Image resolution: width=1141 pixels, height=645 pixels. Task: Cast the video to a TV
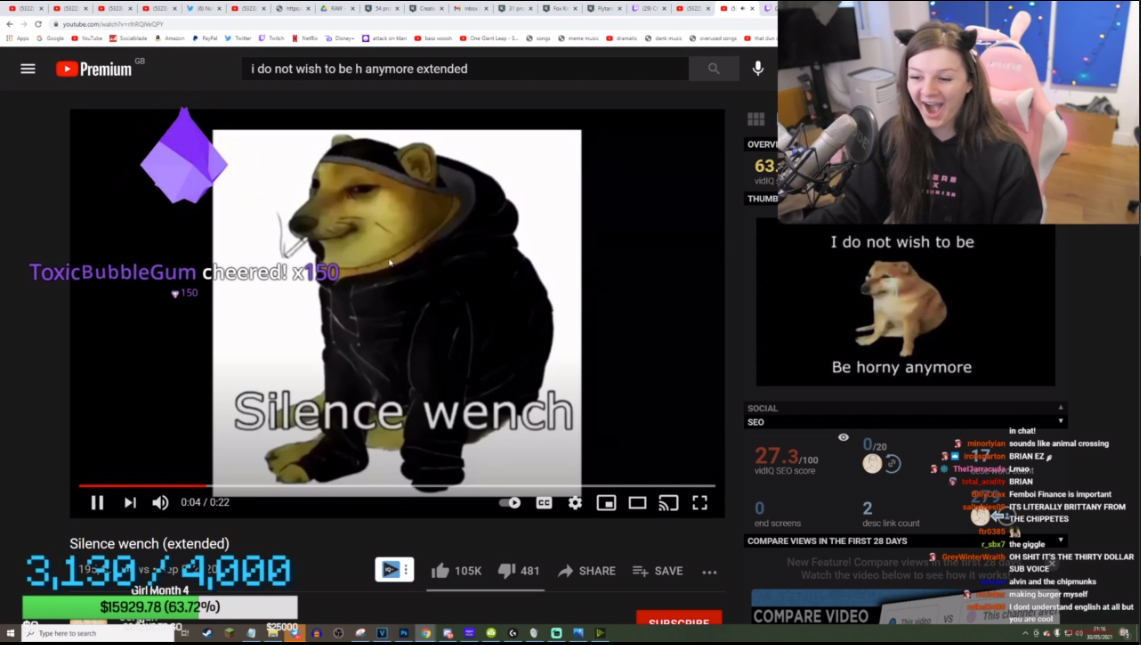(x=668, y=502)
